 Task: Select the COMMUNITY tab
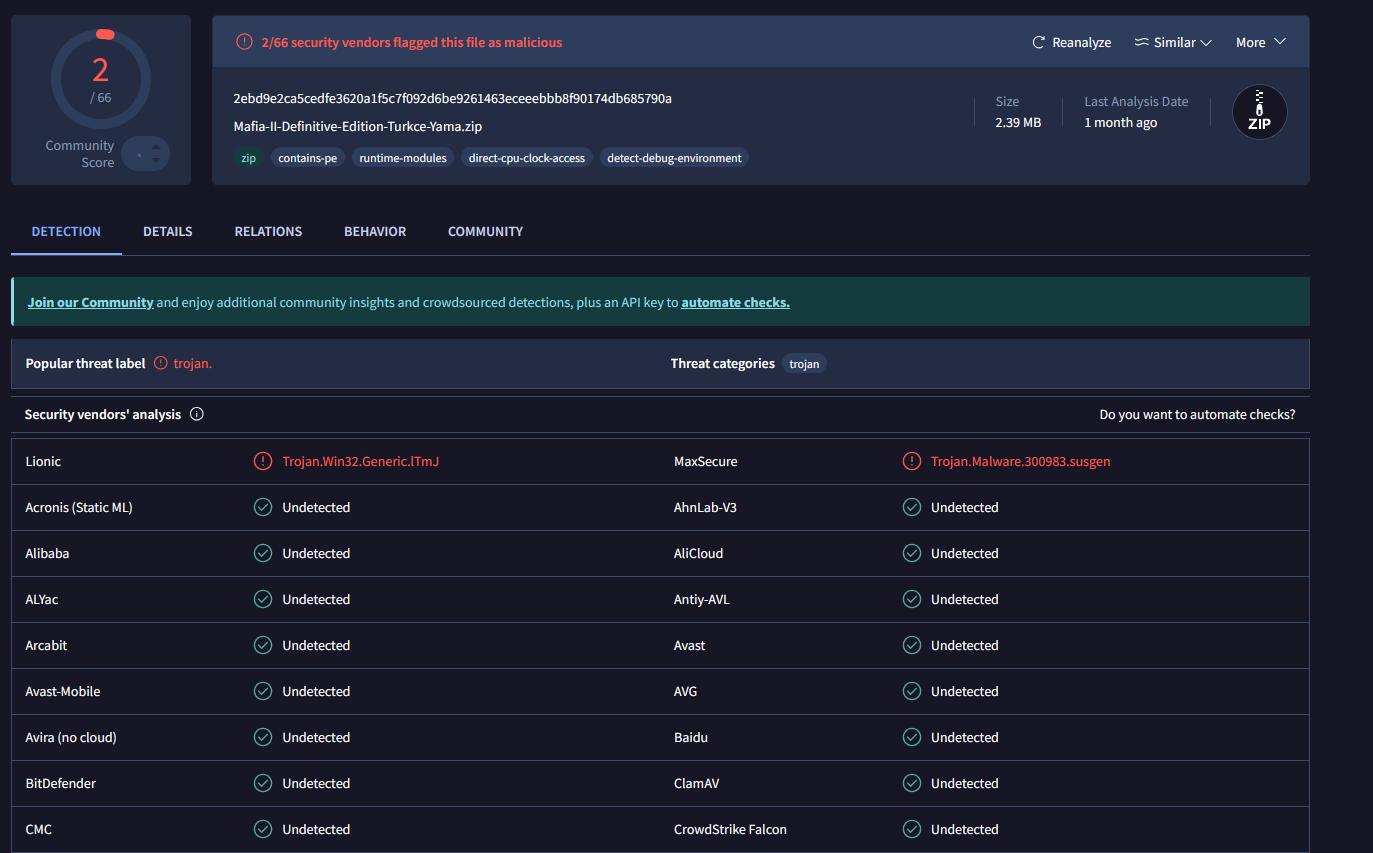[485, 231]
